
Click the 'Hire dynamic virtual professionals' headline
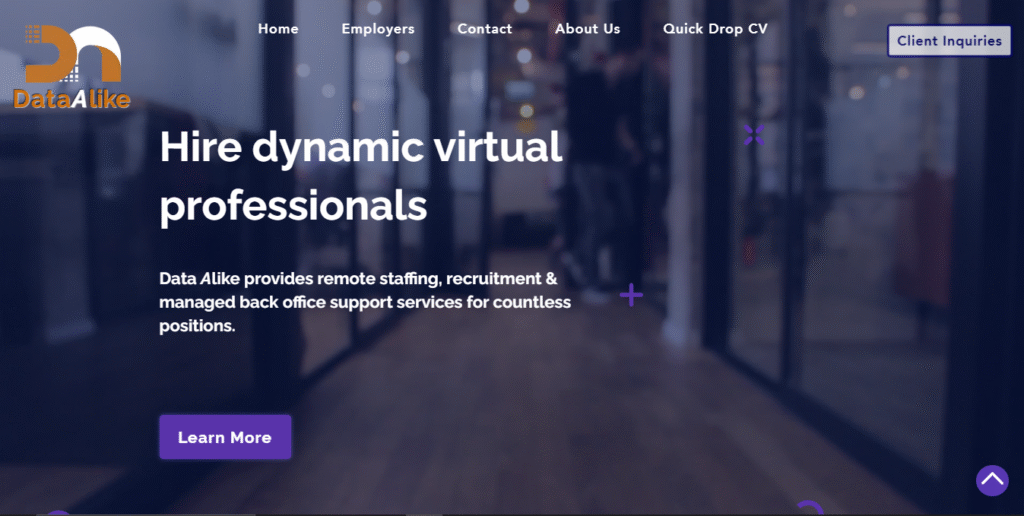pyautogui.click(x=361, y=176)
